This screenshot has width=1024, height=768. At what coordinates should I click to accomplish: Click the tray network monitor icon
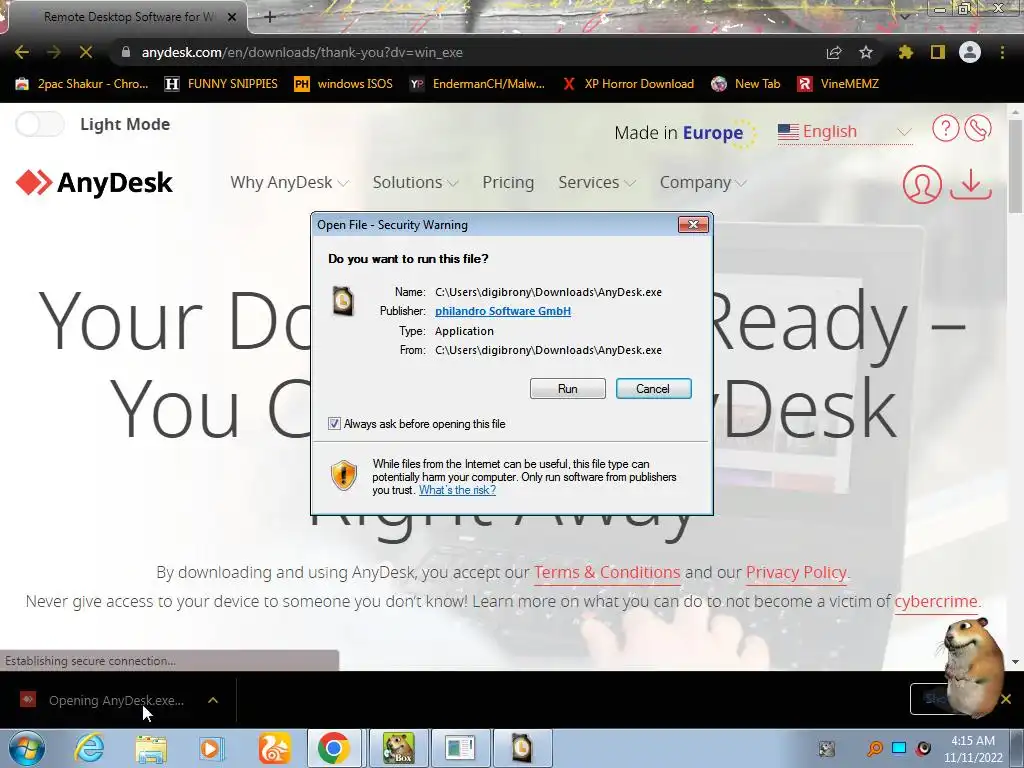point(899,748)
